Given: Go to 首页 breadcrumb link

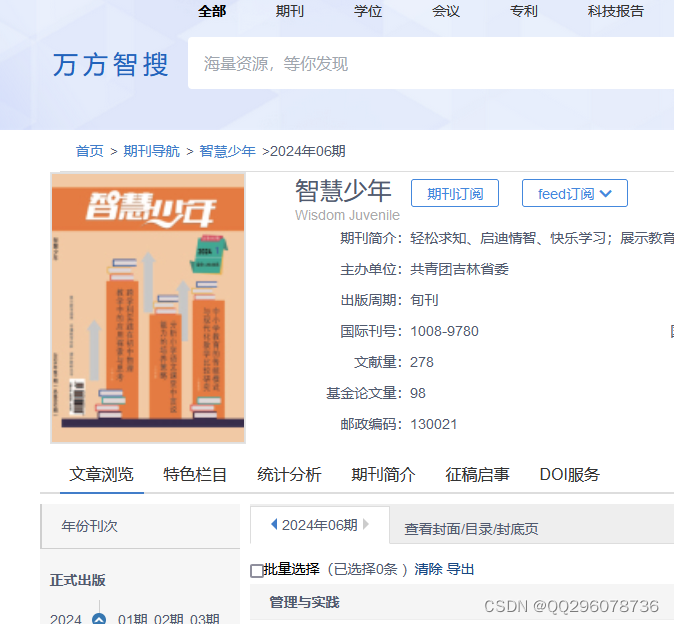Looking at the screenshot, I should (89, 151).
